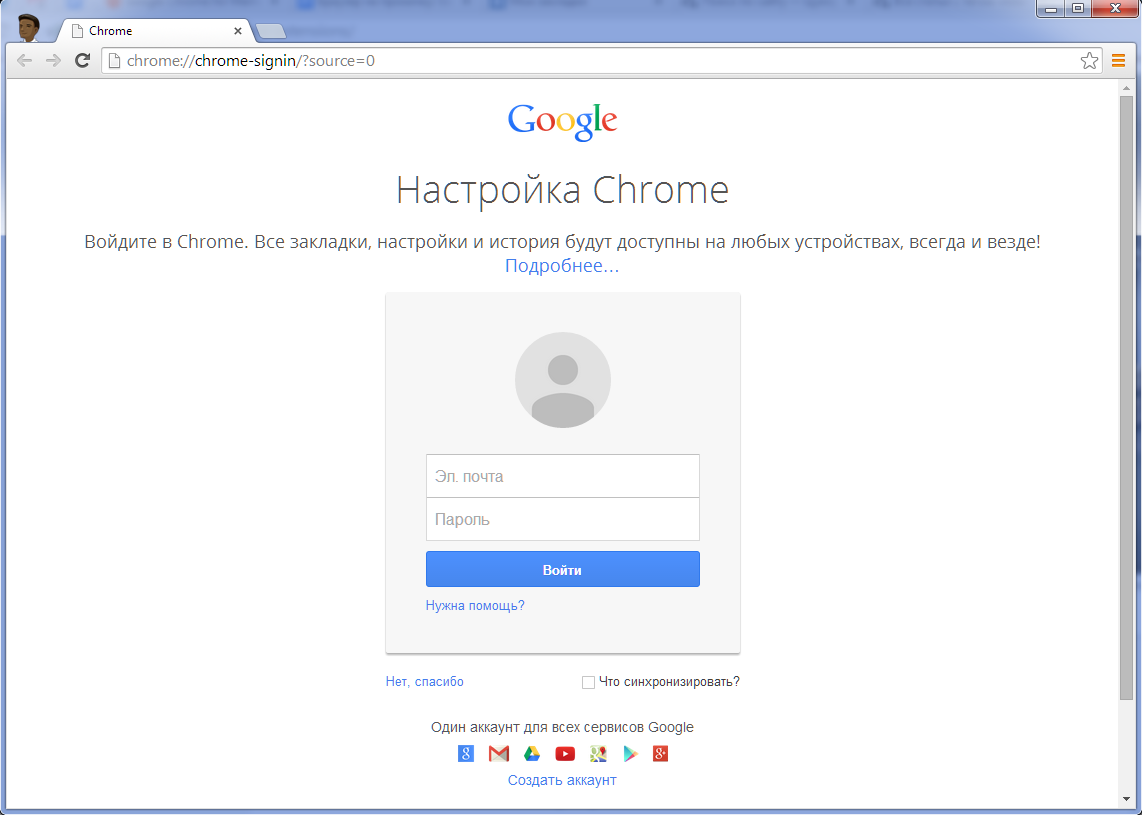Viewport: 1142px width, 815px height.
Task: Select the Google+ icon
Action: pos(661,753)
